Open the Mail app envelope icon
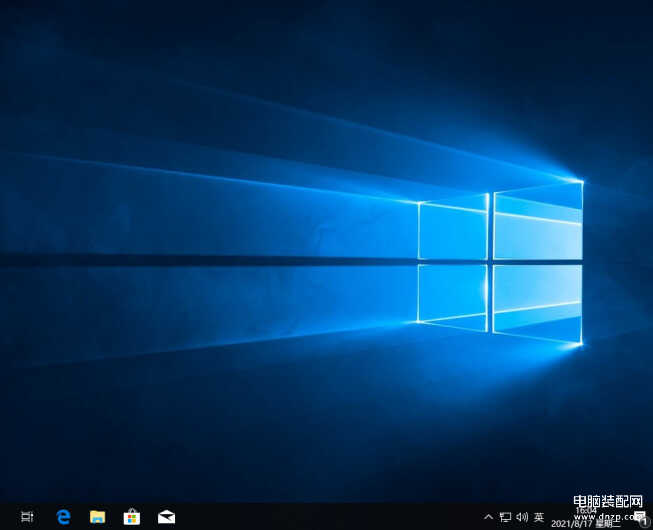The image size is (653, 530). 166,517
